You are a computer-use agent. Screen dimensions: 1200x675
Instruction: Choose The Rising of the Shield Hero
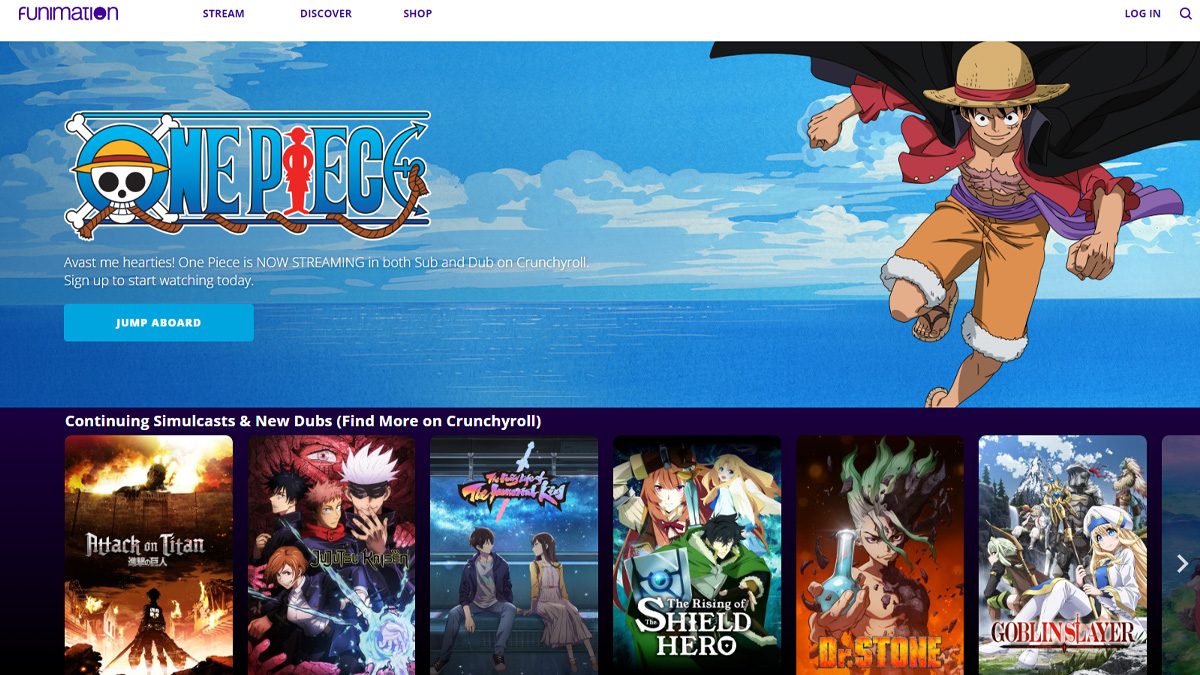[697, 555]
